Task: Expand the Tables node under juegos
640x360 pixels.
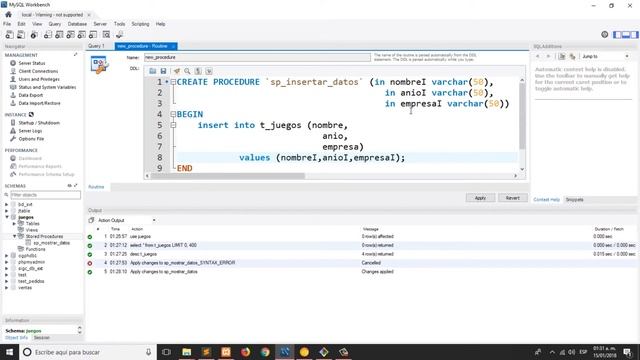Action: pos(14,224)
